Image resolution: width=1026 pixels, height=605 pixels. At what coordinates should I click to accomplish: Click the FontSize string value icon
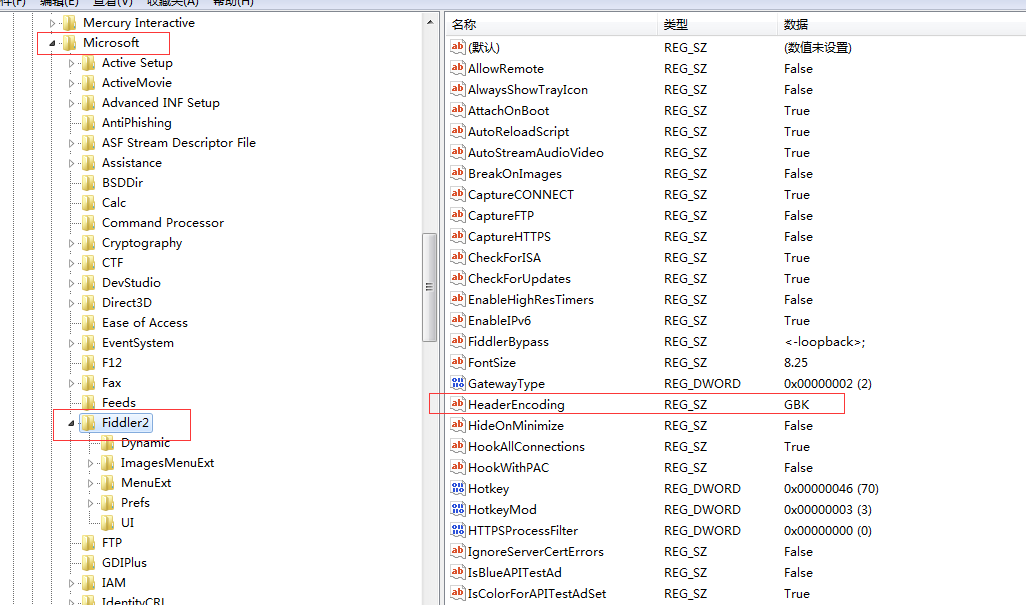pyautogui.click(x=457, y=362)
